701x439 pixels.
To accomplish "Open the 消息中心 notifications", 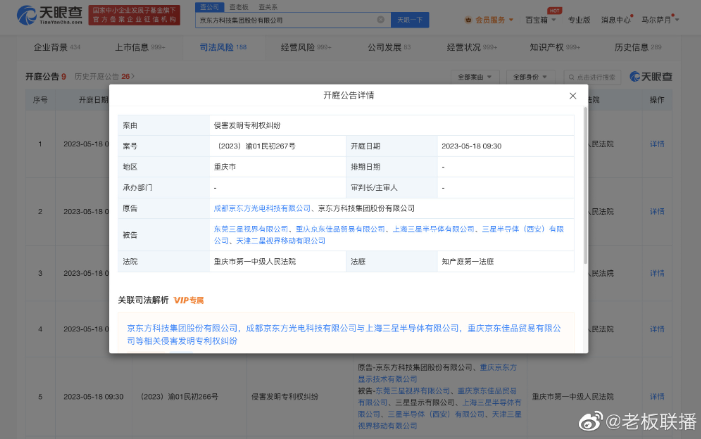I will [x=616, y=20].
